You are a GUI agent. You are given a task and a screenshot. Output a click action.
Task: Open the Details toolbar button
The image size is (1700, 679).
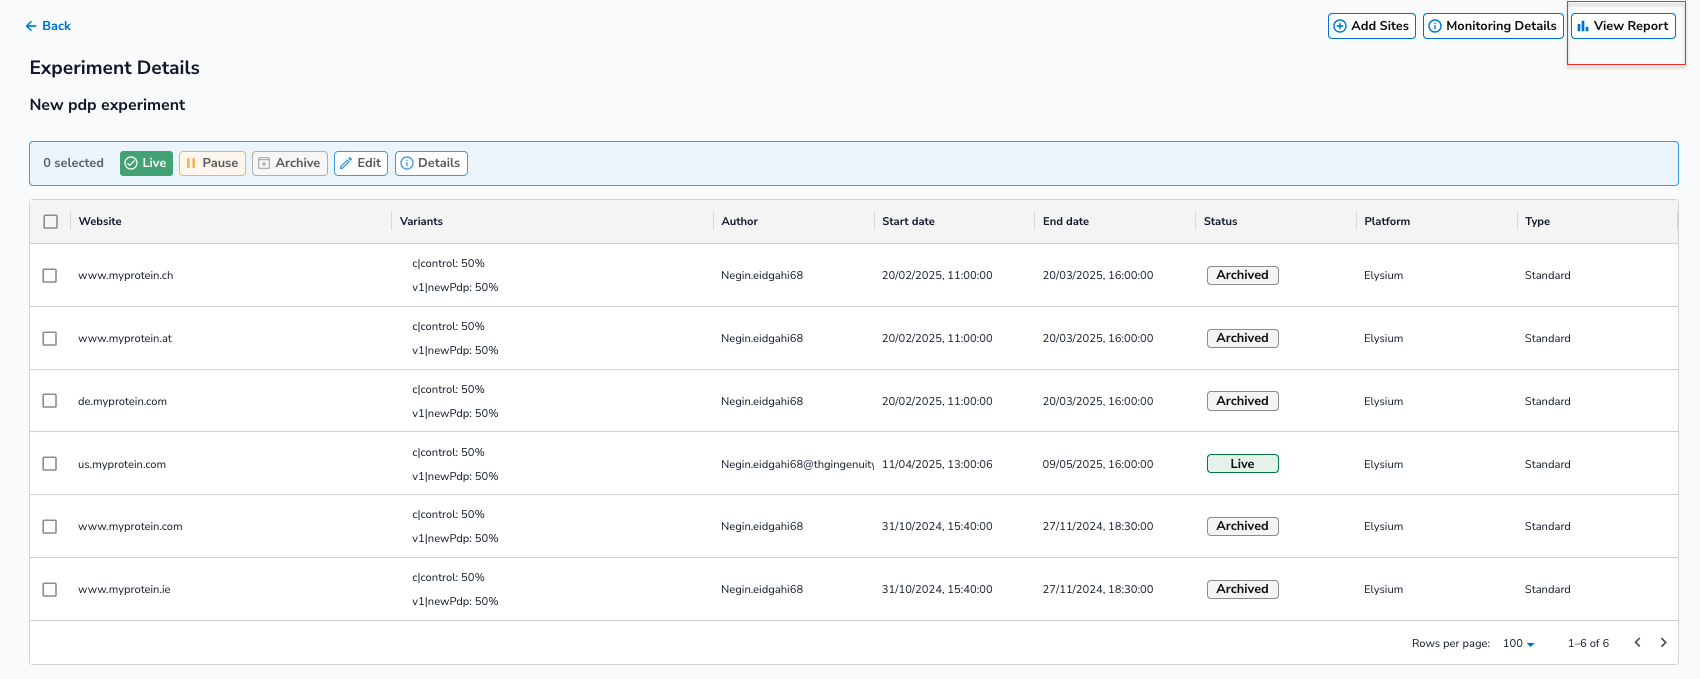431,163
